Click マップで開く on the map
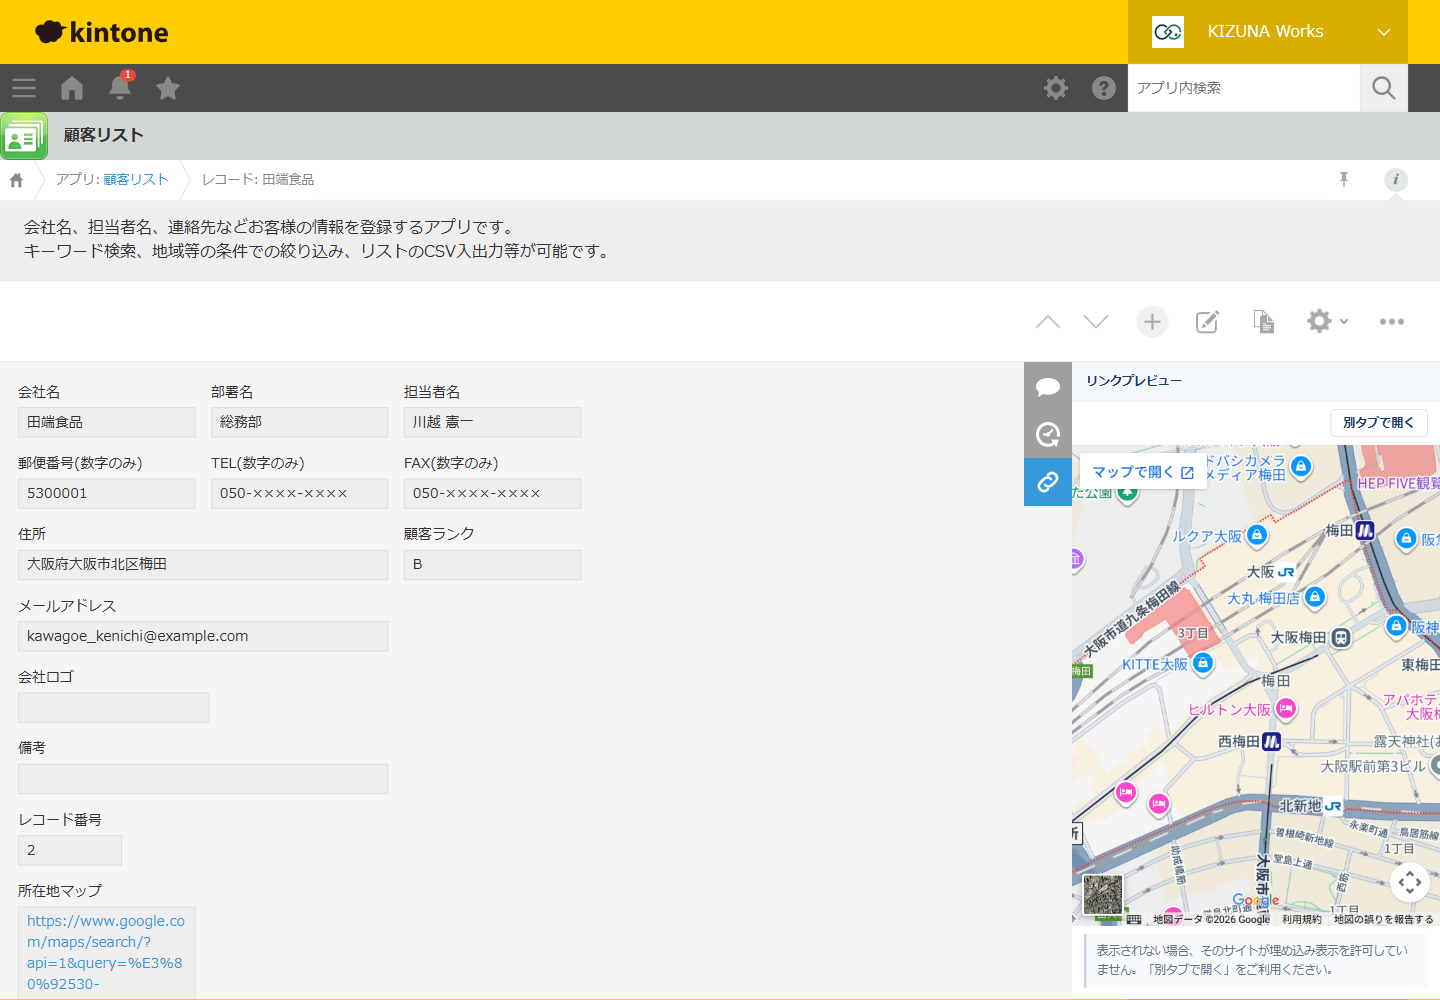The height and width of the screenshot is (1000, 1440). [x=1143, y=472]
